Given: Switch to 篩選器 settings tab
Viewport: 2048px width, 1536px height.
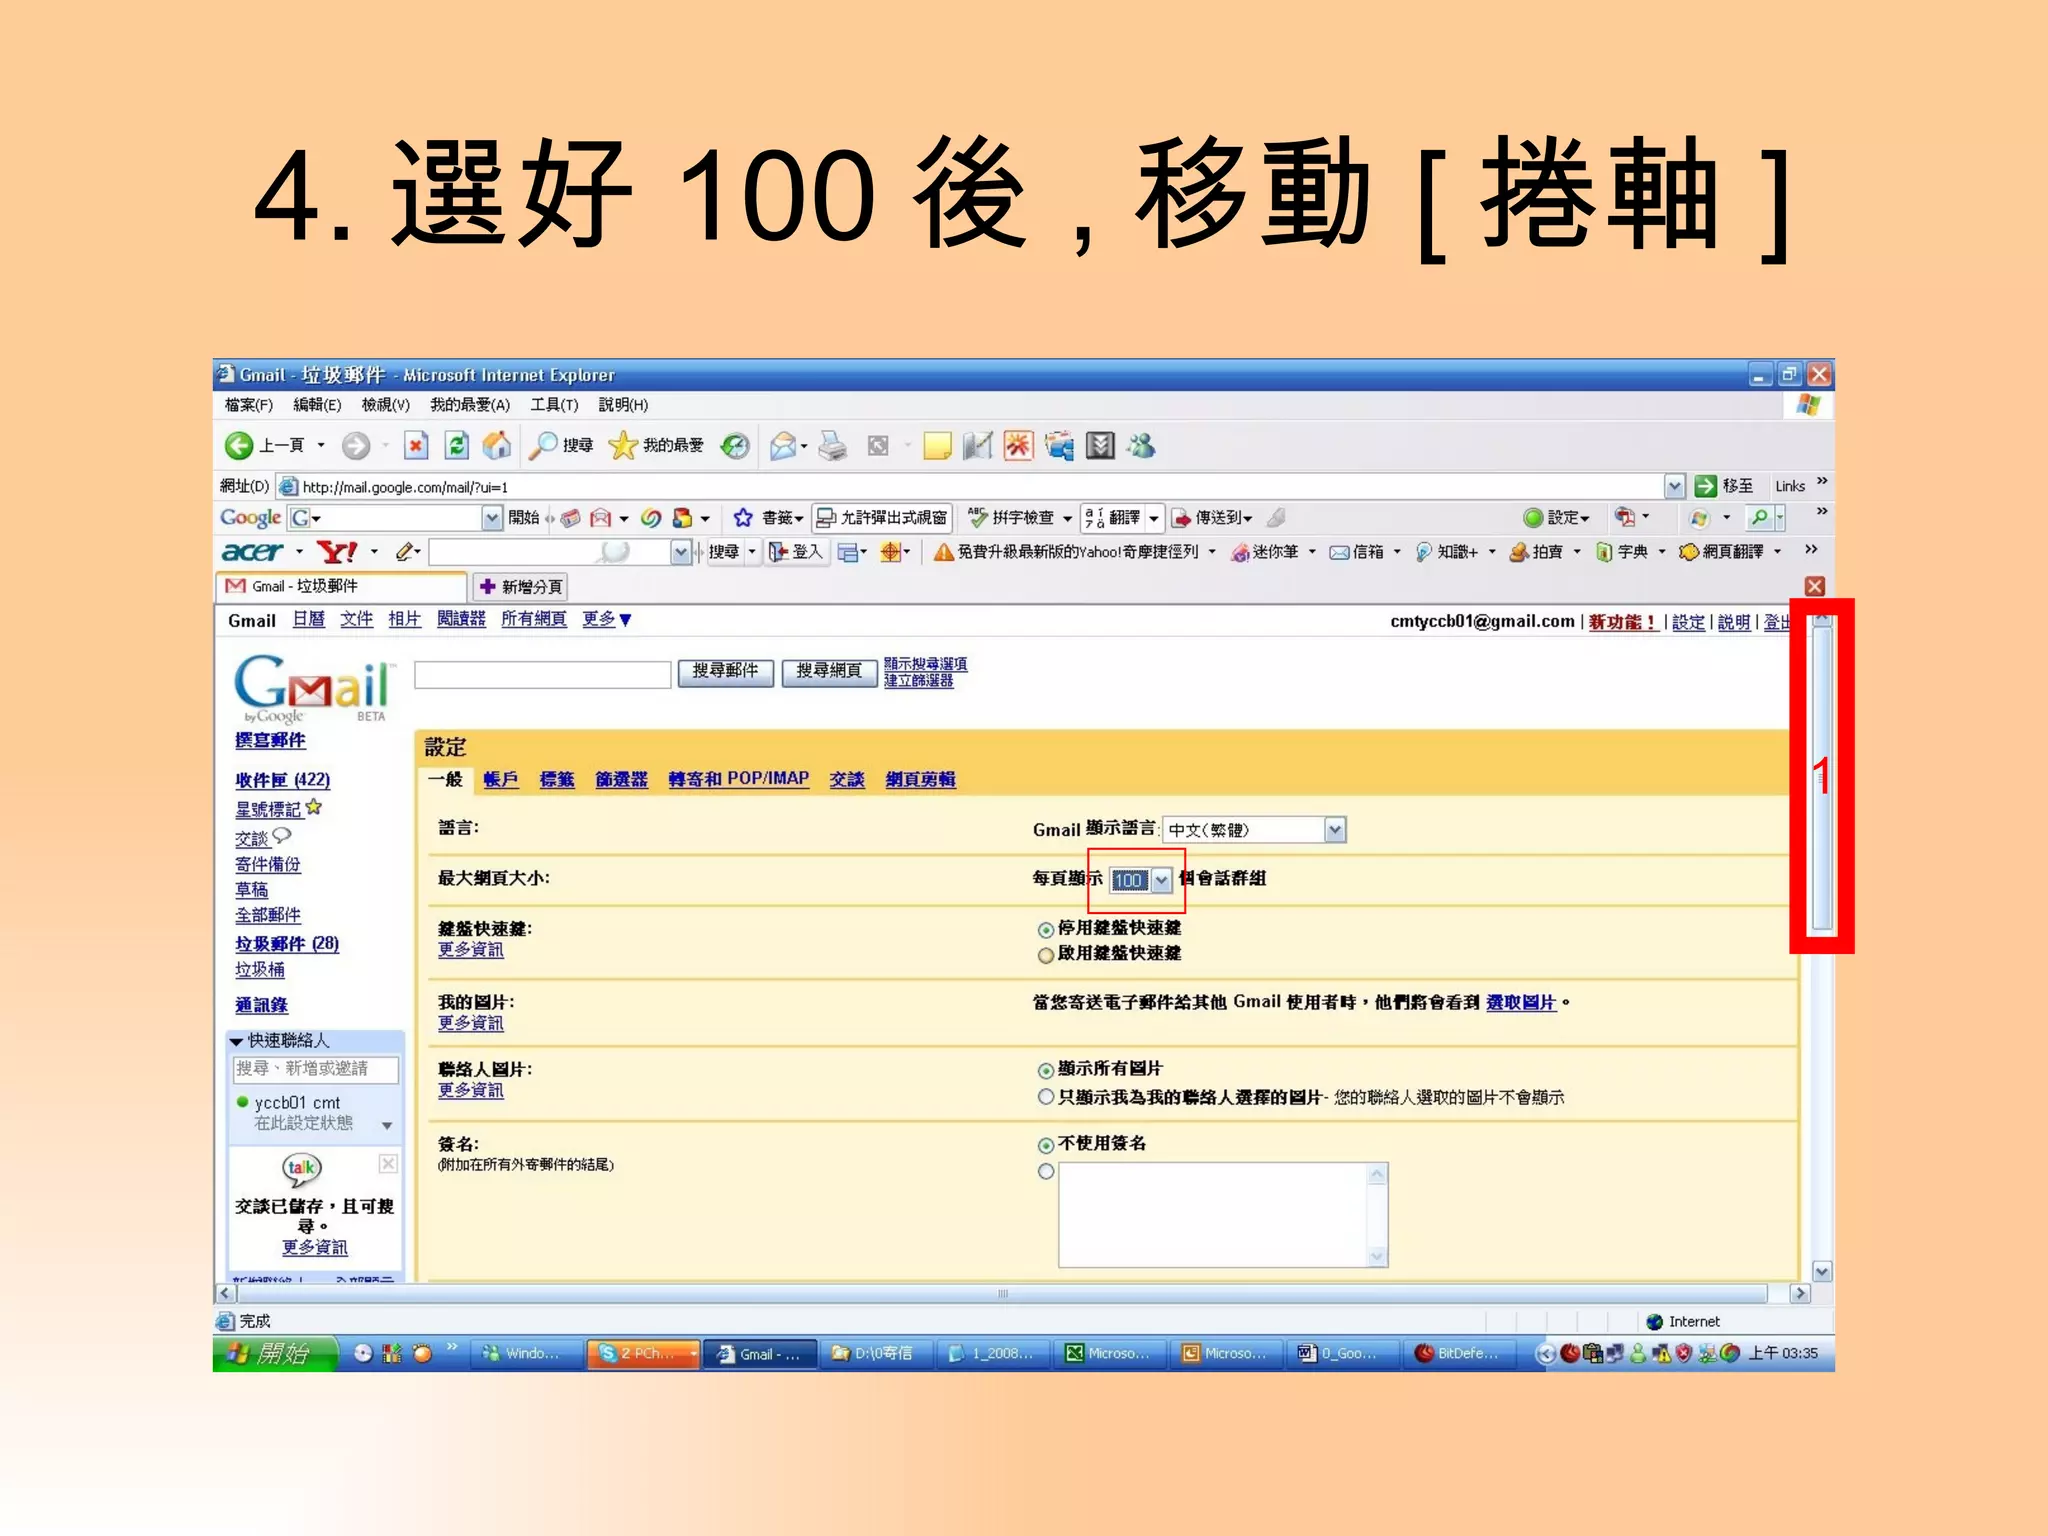Looking at the screenshot, I should point(621,780).
